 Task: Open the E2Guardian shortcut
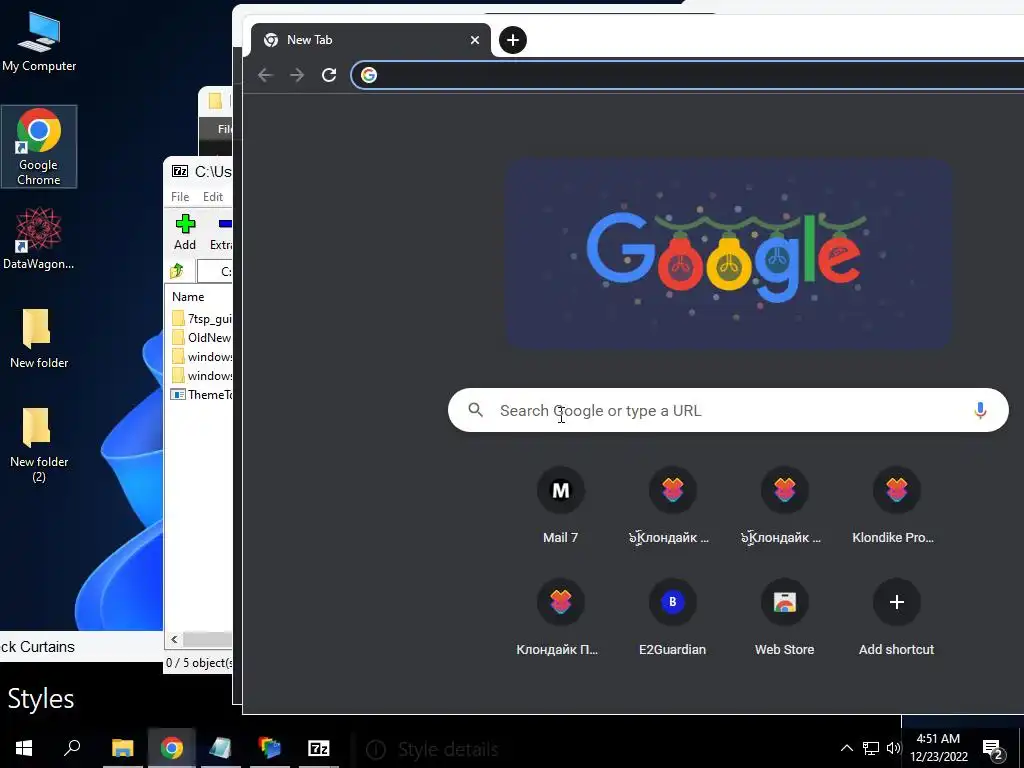[x=672, y=618]
